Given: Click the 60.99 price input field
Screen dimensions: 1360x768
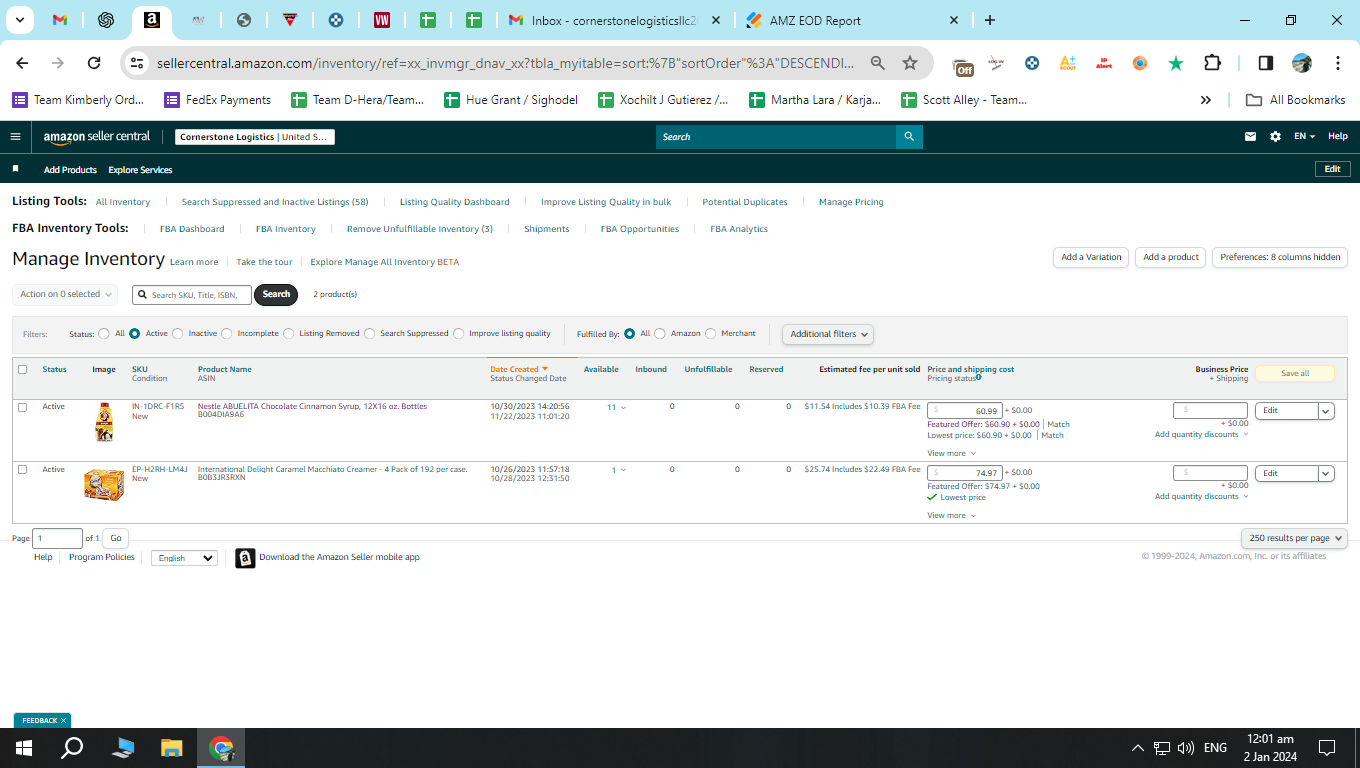Looking at the screenshot, I should 965,411.
